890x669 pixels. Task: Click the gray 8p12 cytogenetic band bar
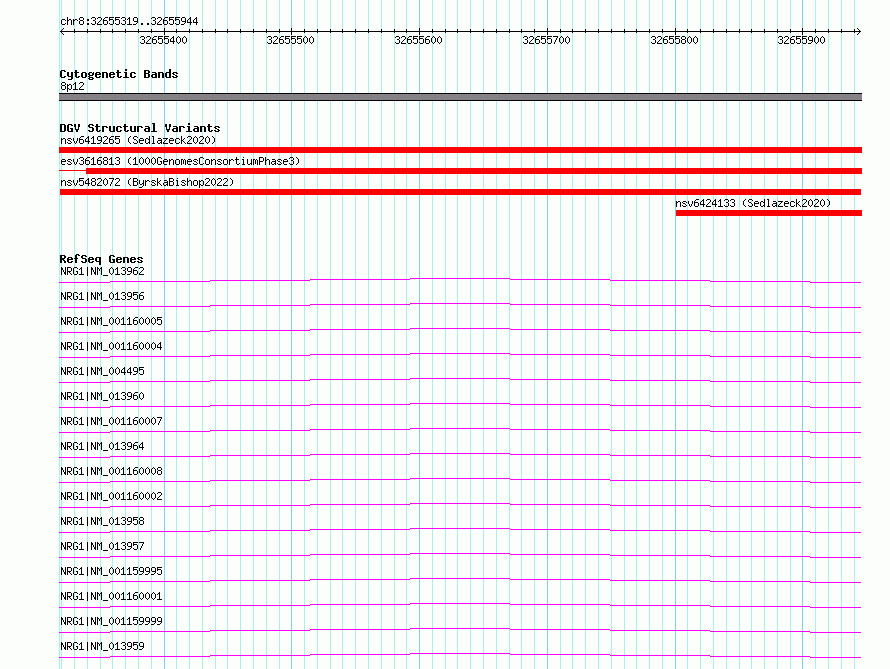tap(460, 97)
